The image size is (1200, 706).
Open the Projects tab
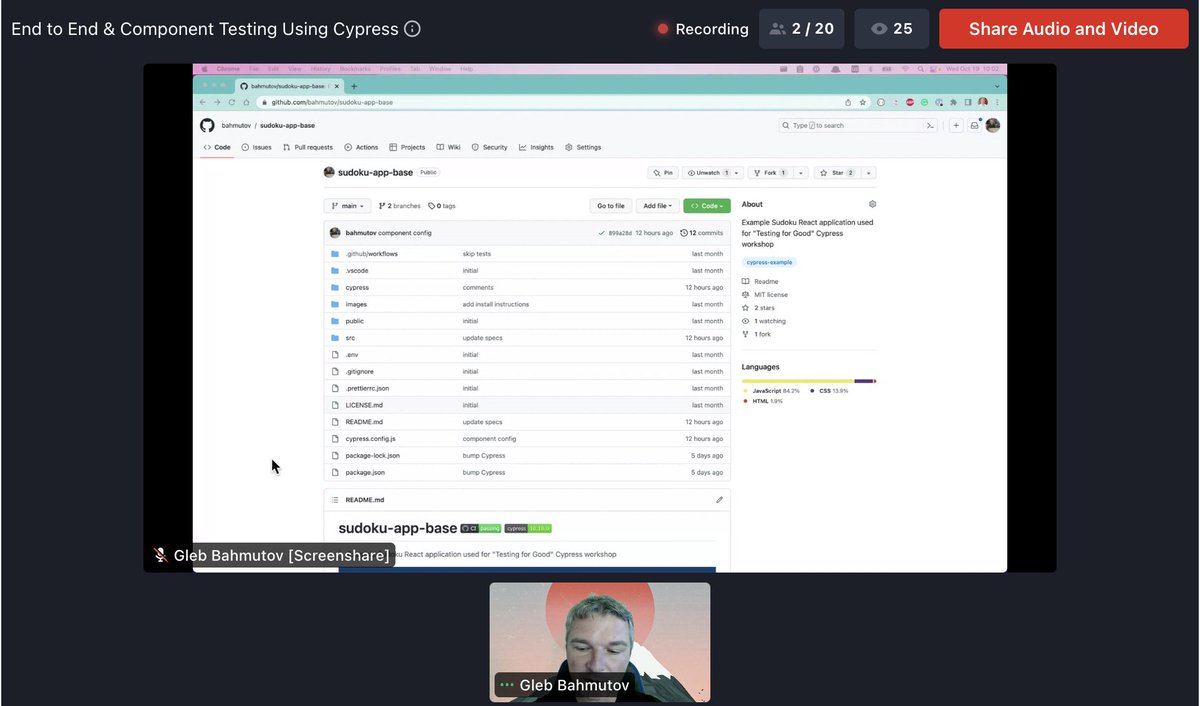[x=407, y=147]
